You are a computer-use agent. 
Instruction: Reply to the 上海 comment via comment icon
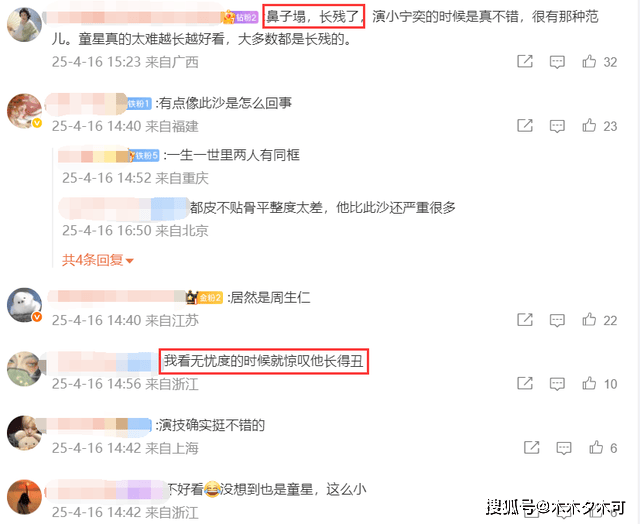[564, 448]
